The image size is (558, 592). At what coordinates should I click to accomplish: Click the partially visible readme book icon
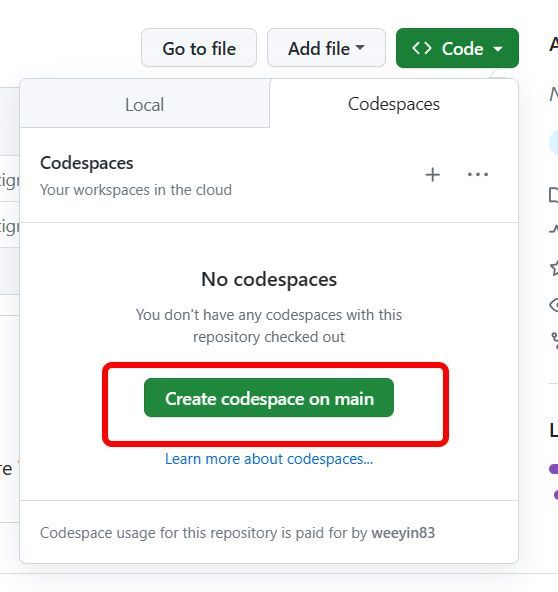point(554,195)
